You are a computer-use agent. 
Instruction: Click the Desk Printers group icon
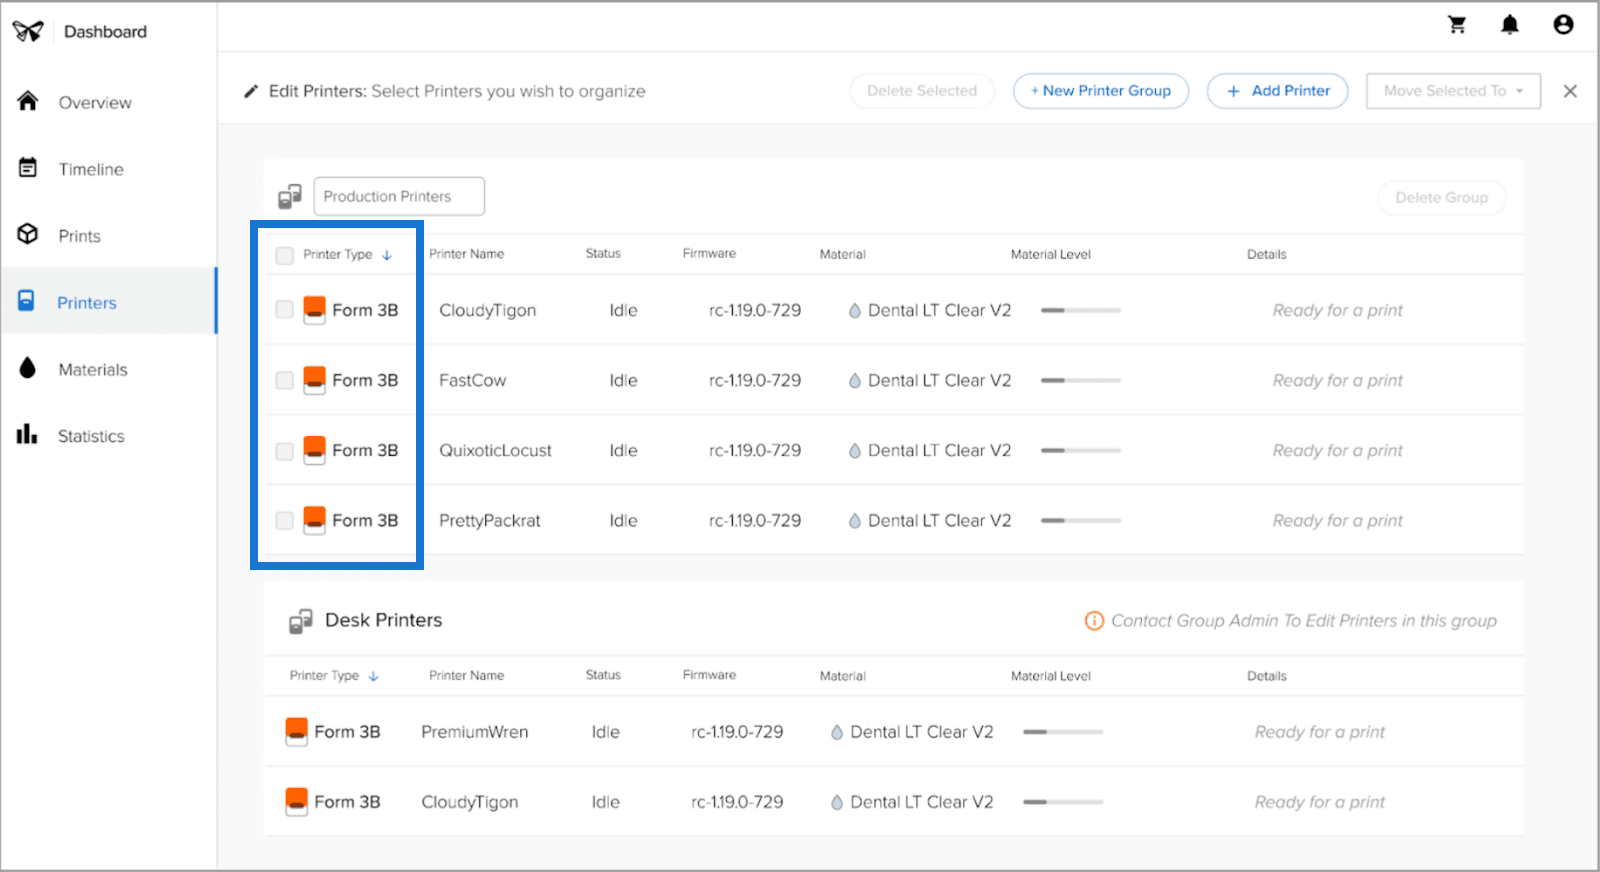click(301, 621)
